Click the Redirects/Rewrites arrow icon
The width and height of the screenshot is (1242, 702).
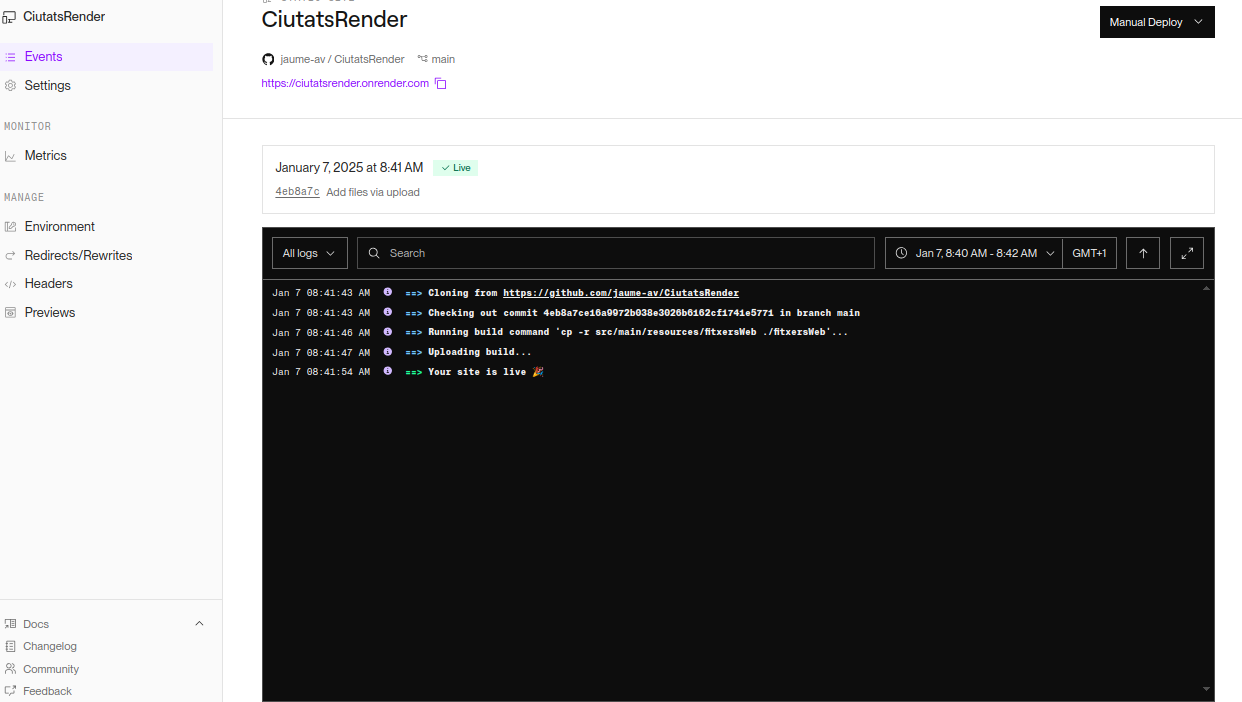pos(10,256)
